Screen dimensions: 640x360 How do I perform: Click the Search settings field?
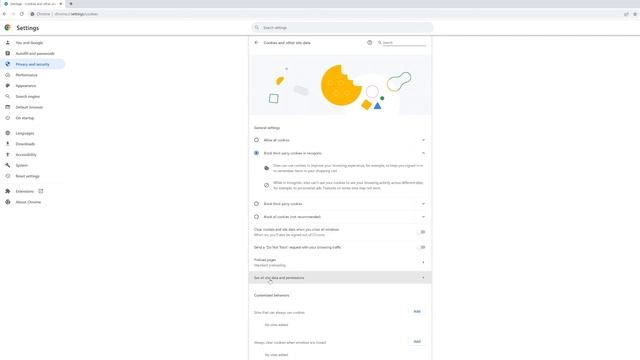(x=342, y=28)
